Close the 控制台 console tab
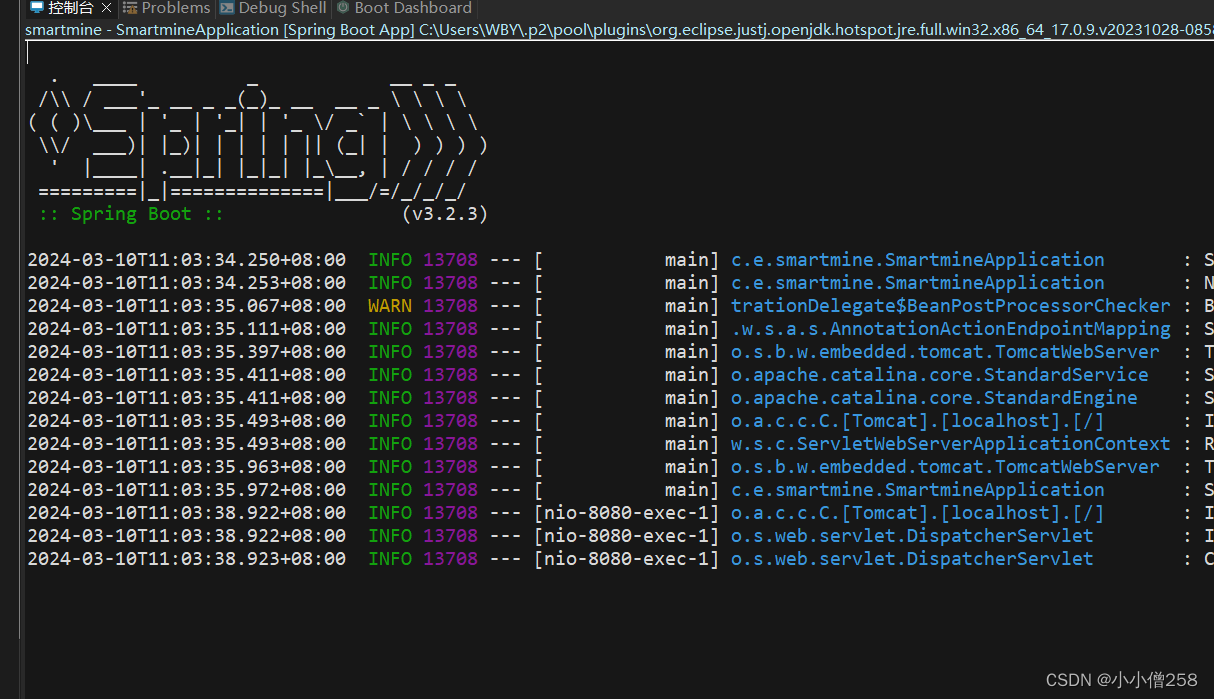The width and height of the screenshot is (1214, 699). pyautogui.click(x=106, y=8)
